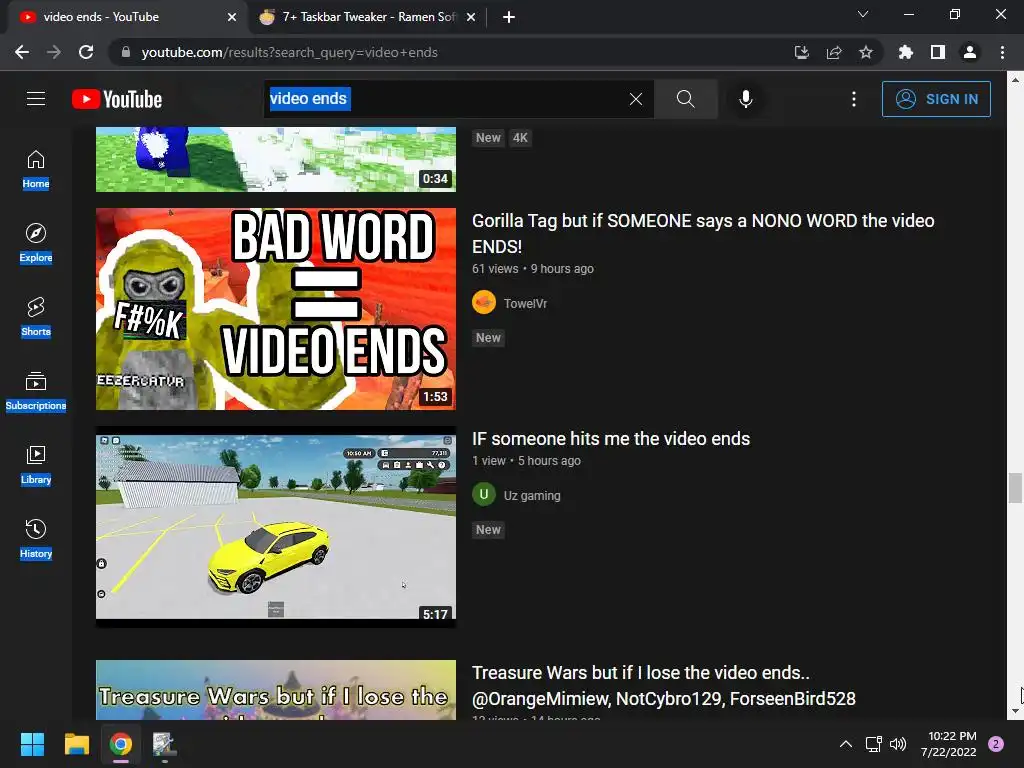Open the clock showing 10:22 PM
Image resolution: width=1024 pixels, height=768 pixels.
948,744
